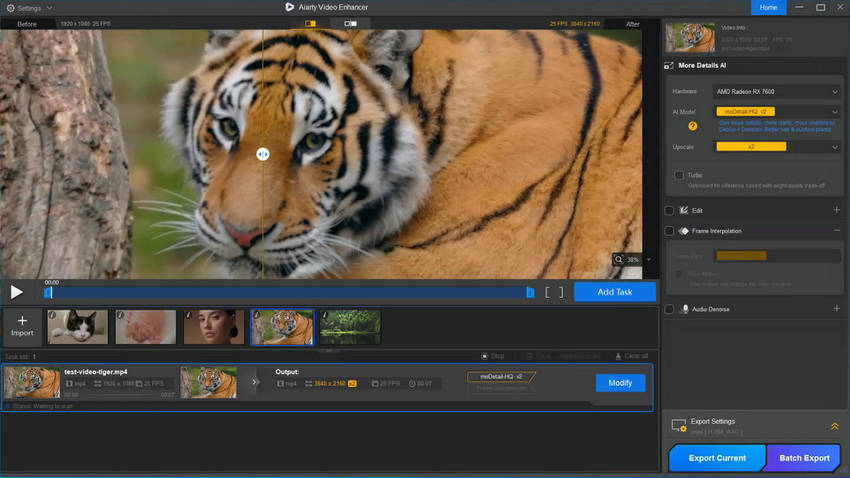Click the Frame Interpolation diamond icon

684,231
